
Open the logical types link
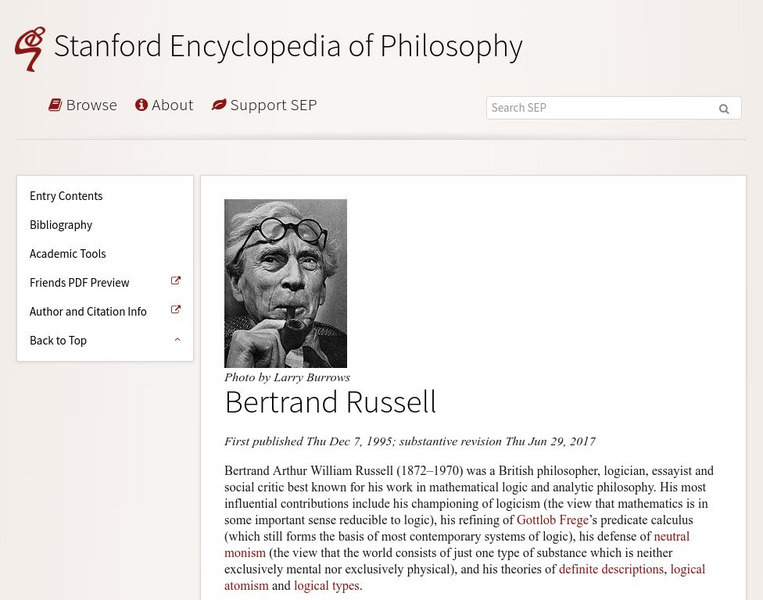[326, 585]
